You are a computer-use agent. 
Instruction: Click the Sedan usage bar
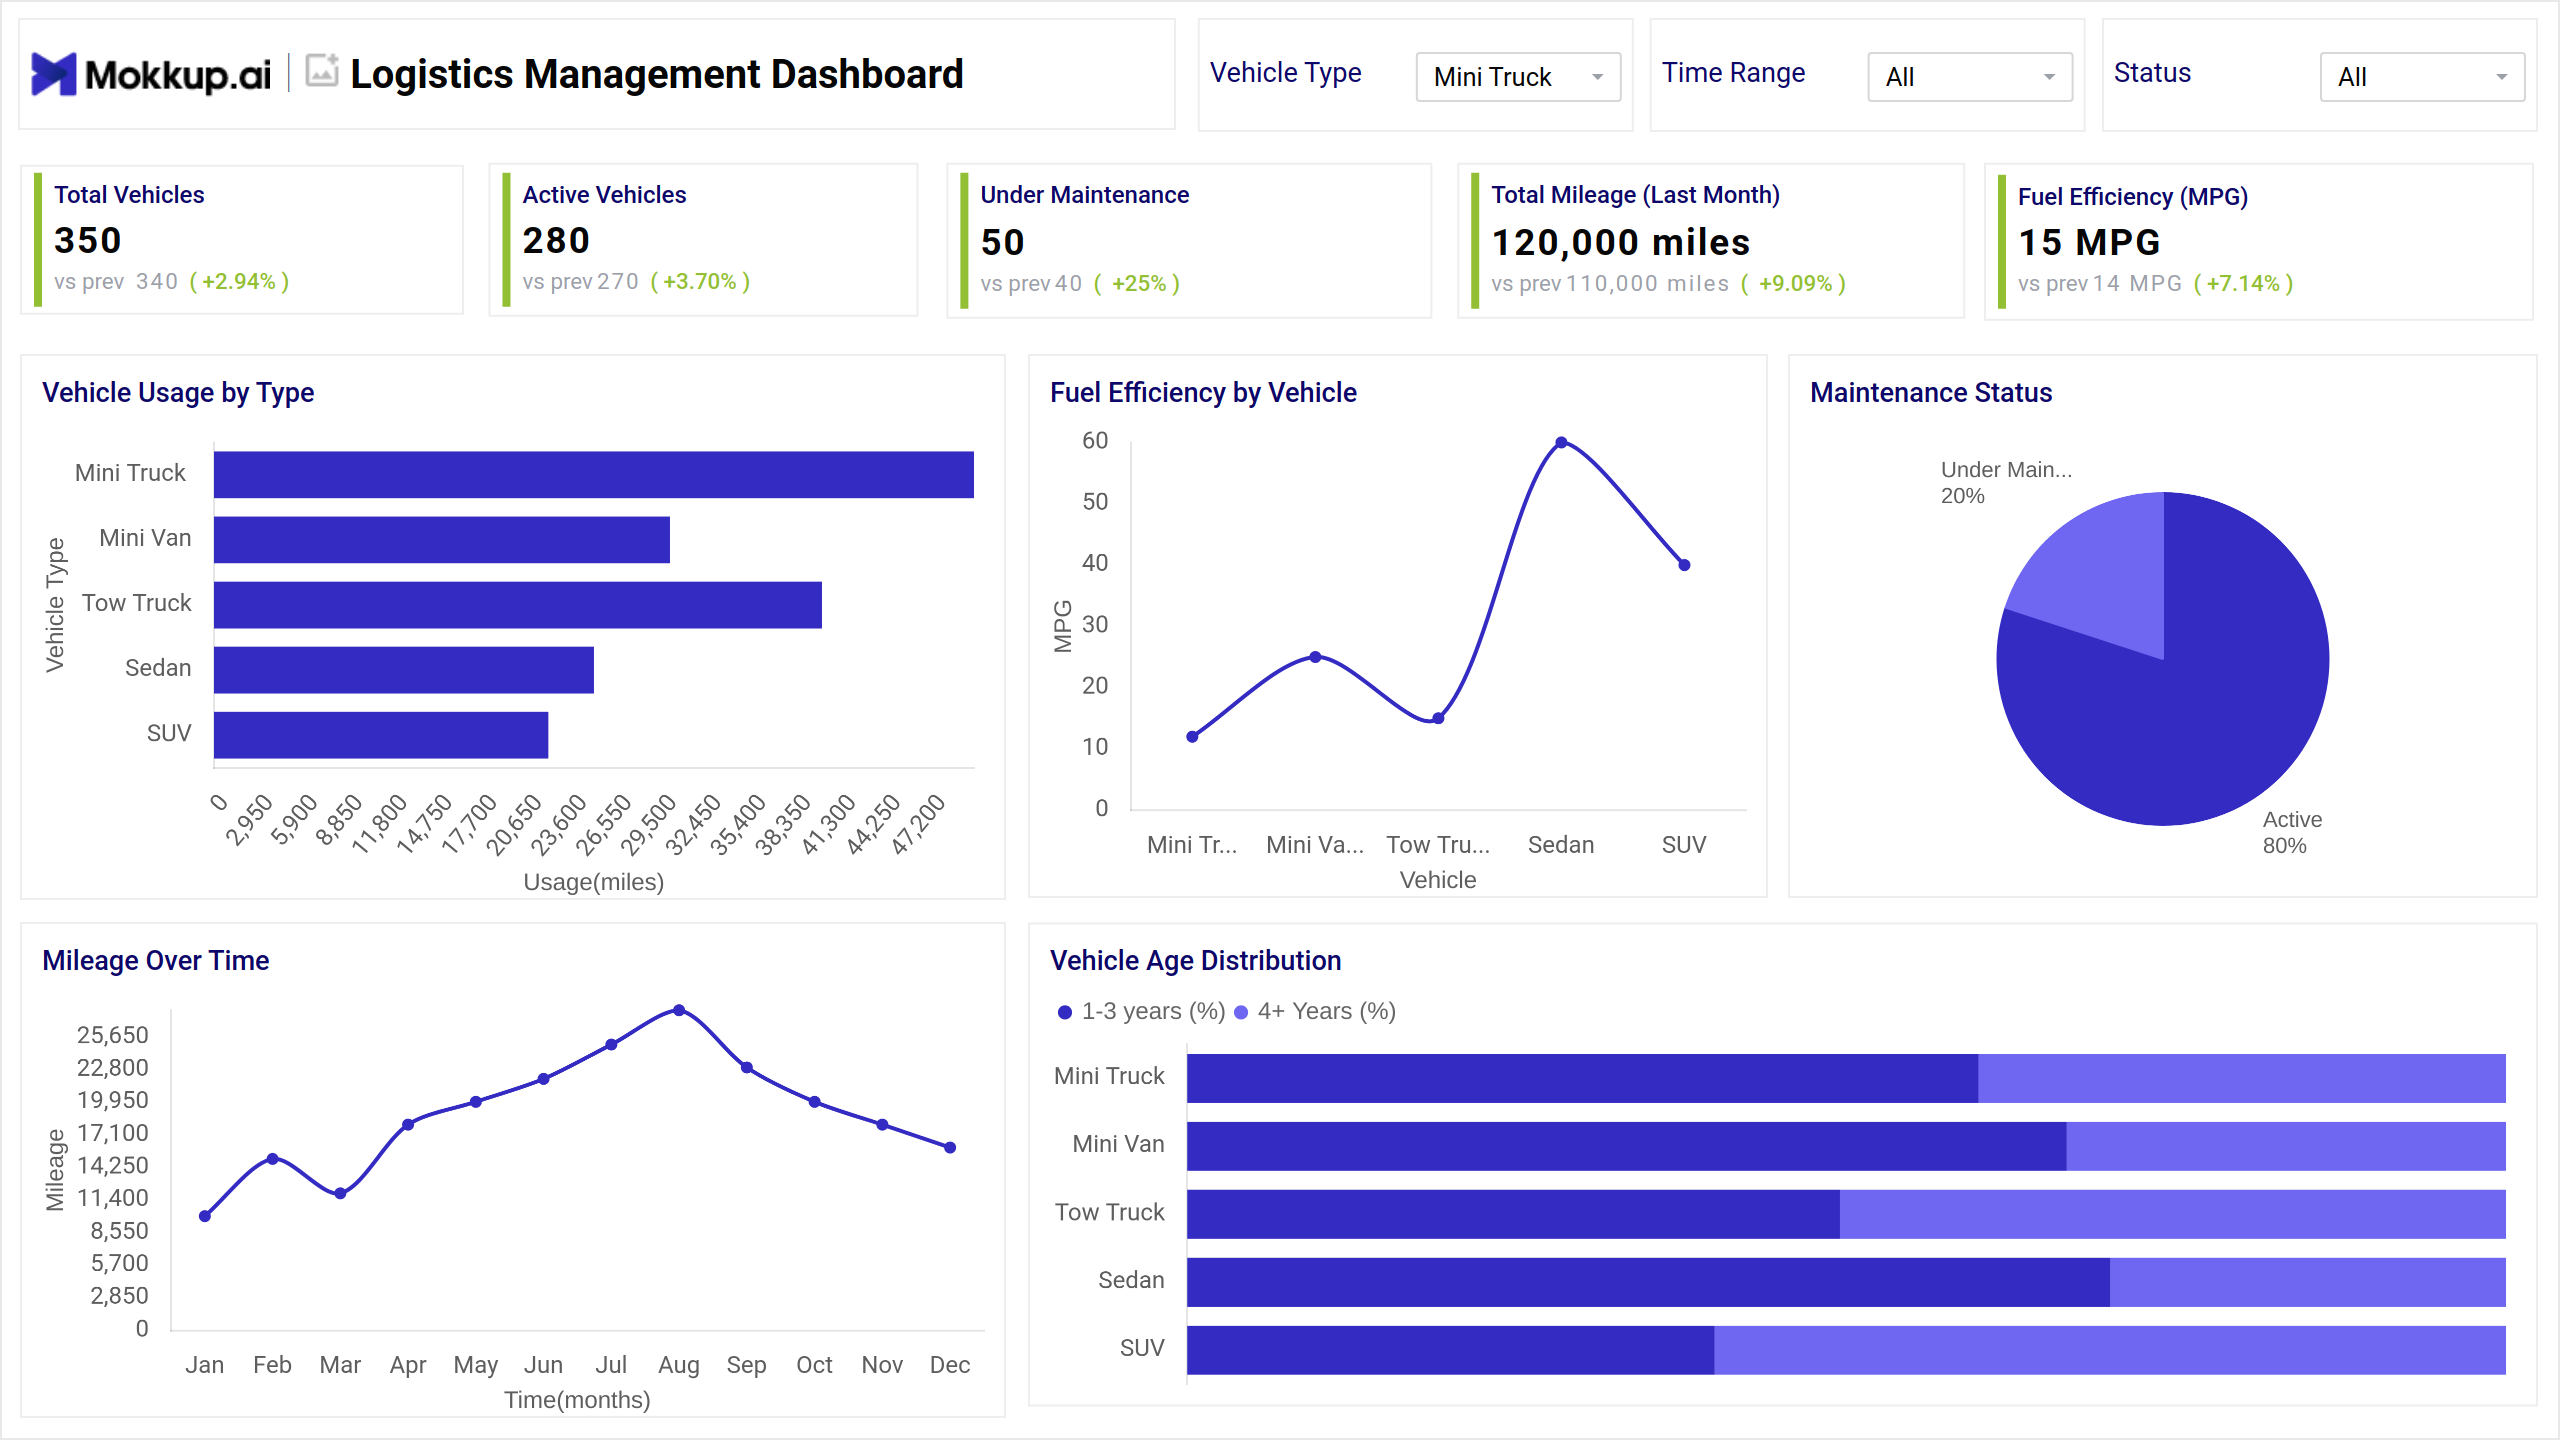pos(404,669)
